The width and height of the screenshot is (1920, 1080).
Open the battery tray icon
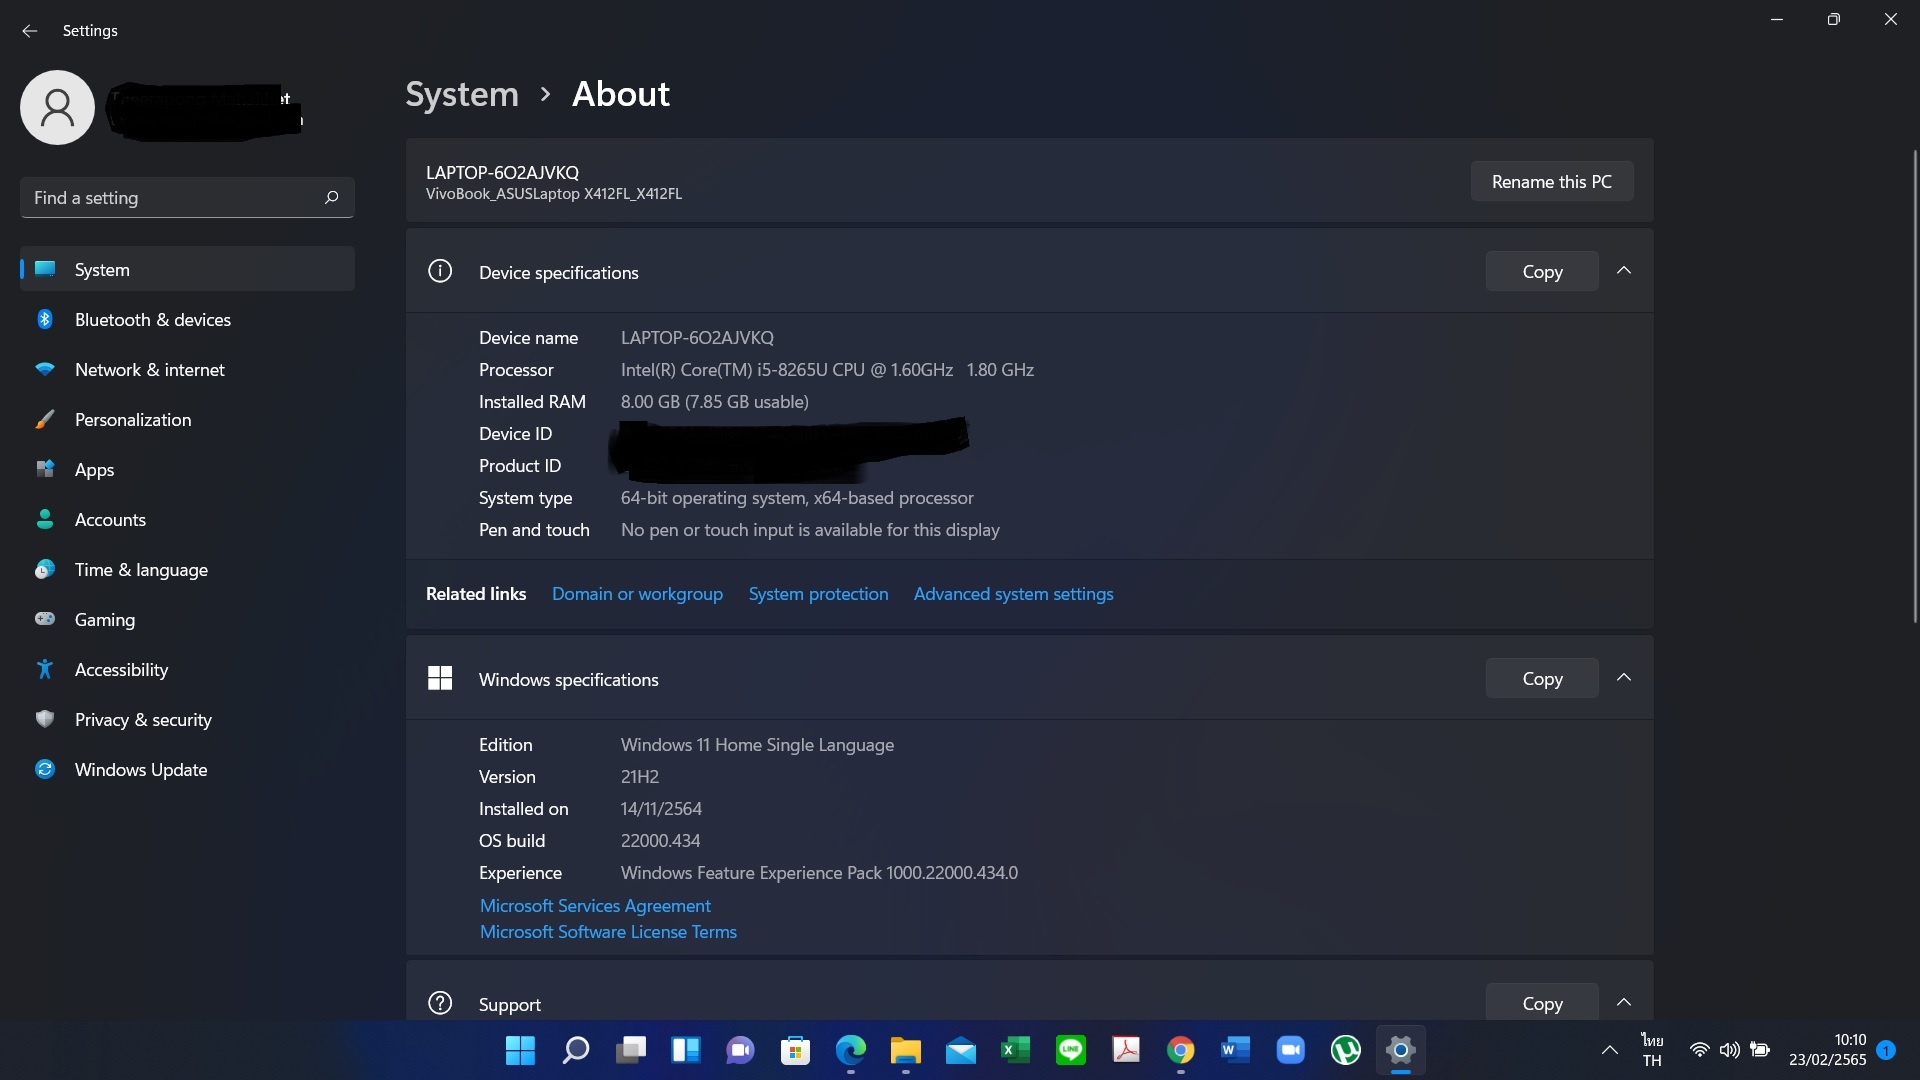[1760, 1051]
